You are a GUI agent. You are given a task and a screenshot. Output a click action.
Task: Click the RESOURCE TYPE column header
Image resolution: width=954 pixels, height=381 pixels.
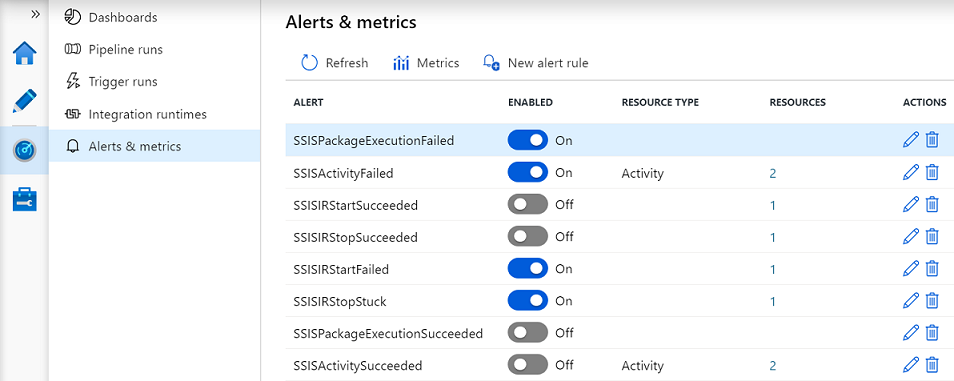(x=660, y=102)
